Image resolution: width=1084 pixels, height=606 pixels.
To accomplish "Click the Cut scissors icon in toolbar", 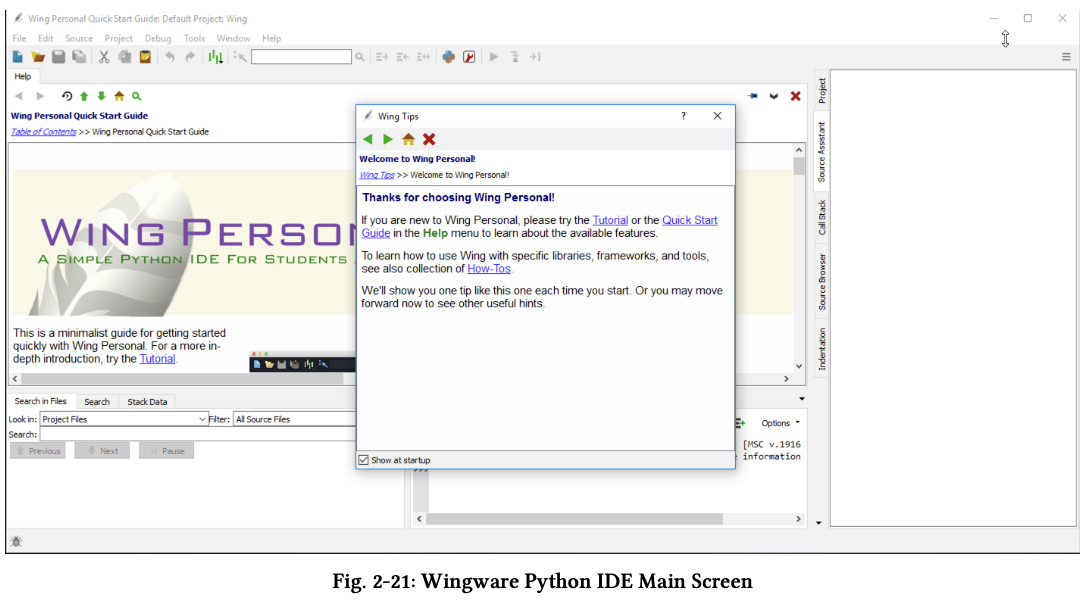I will (x=103, y=57).
